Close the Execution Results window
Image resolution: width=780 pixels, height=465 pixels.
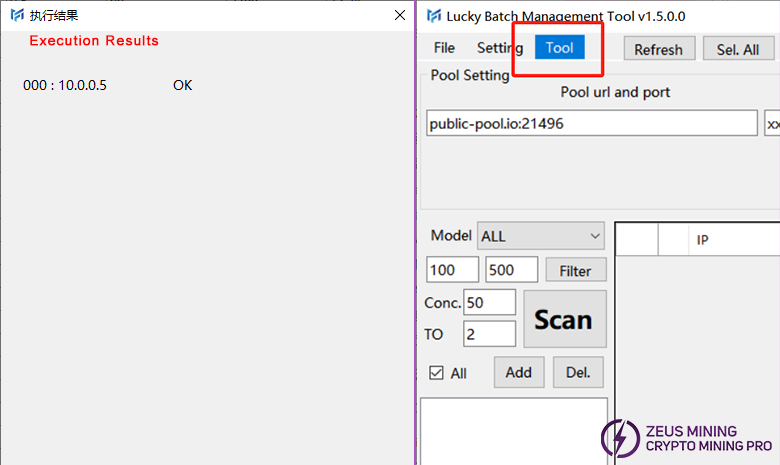pos(399,16)
